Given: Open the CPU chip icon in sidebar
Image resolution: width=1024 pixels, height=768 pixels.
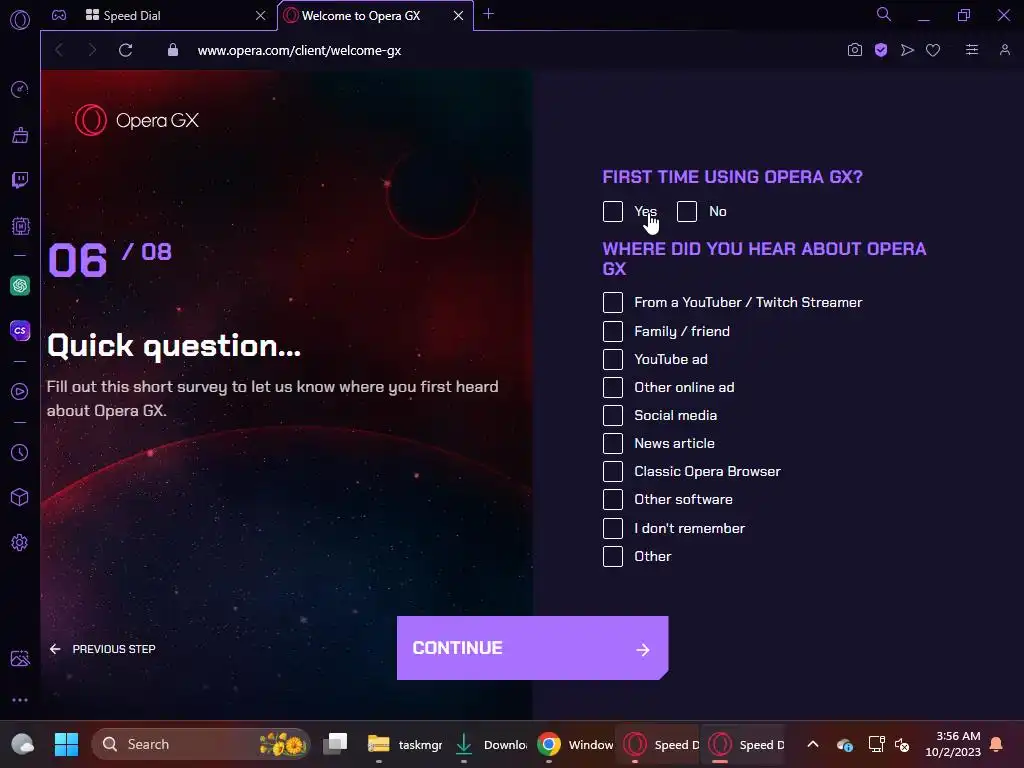Looking at the screenshot, I should [20, 226].
